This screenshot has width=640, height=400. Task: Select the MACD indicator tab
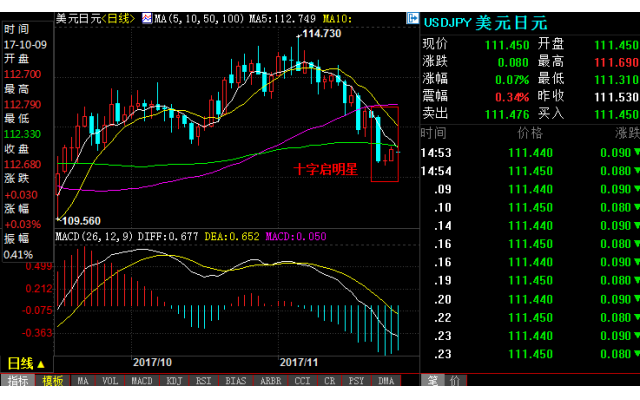(x=142, y=380)
